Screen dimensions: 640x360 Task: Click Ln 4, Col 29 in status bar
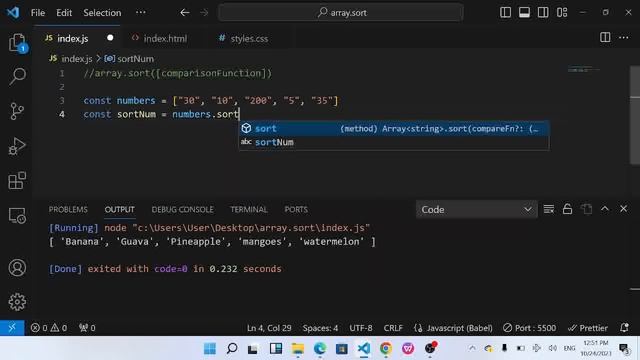click(269, 328)
